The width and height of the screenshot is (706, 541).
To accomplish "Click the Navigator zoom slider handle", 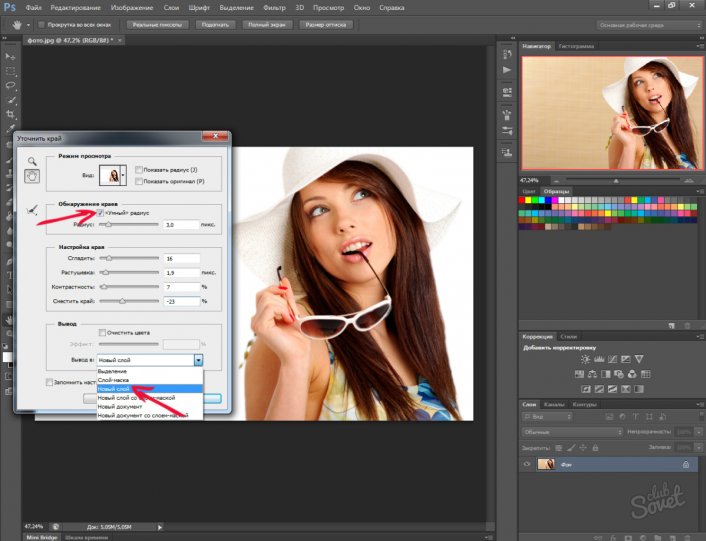I will click(x=616, y=180).
